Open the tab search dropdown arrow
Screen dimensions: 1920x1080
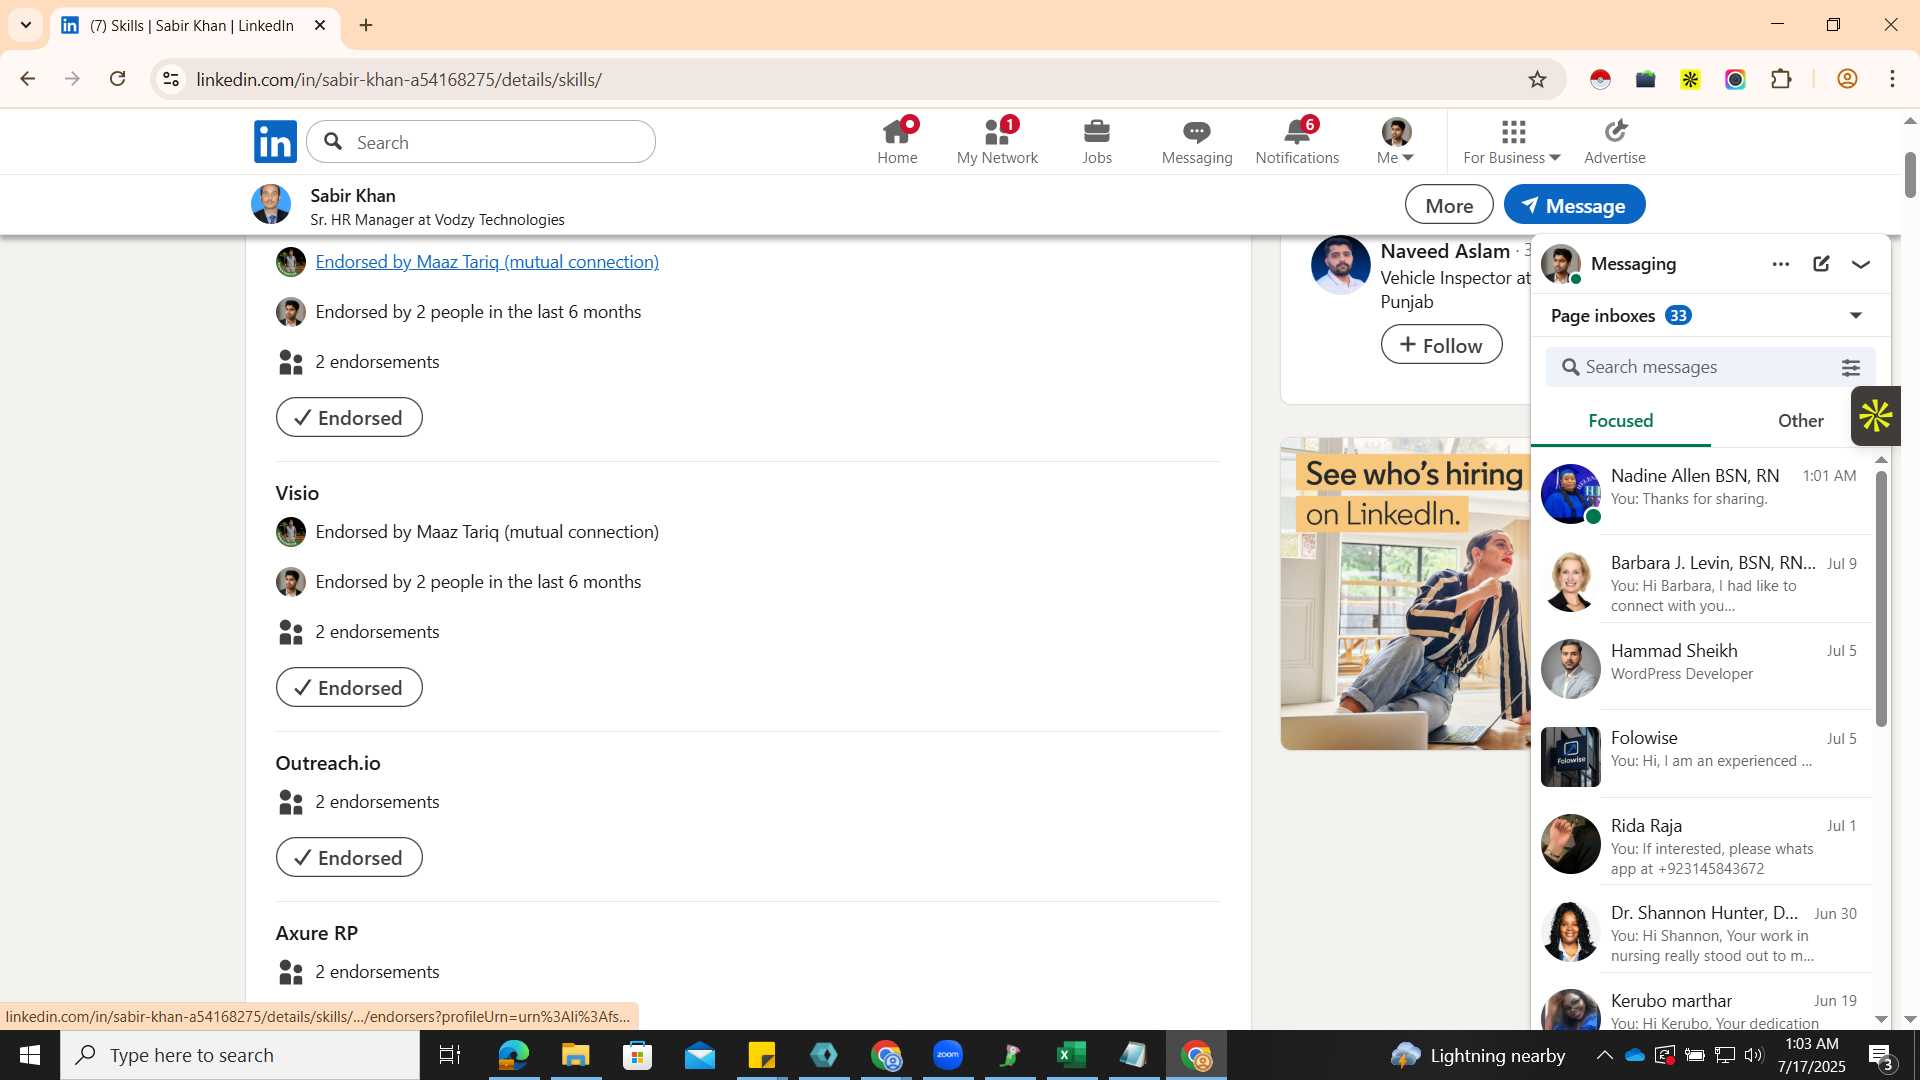(26, 25)
